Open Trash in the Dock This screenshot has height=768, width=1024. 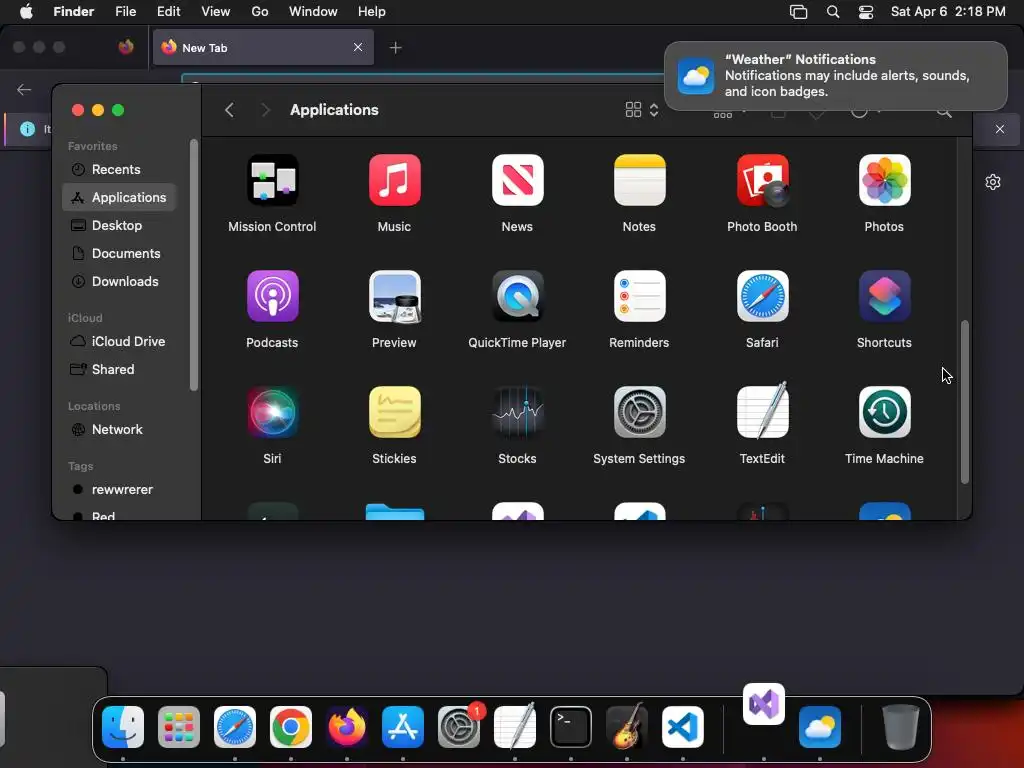pyautogui.click(x=901, y=727)
